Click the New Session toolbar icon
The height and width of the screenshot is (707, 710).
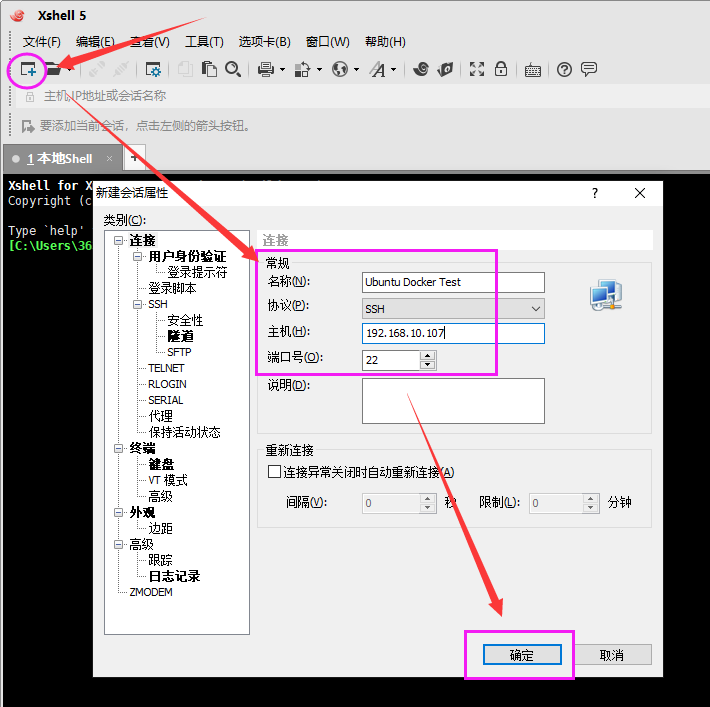click(28, 70)
